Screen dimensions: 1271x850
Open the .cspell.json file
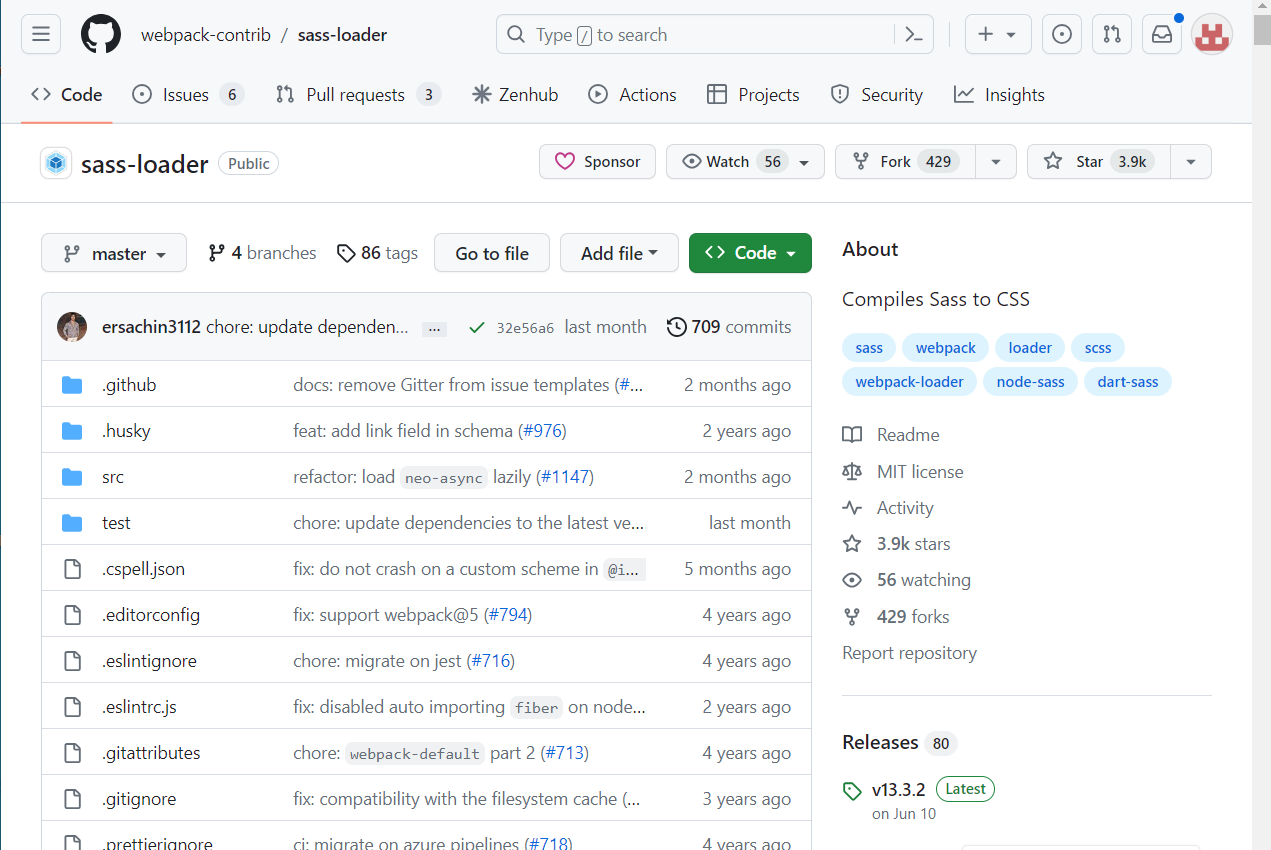(143, 569)
